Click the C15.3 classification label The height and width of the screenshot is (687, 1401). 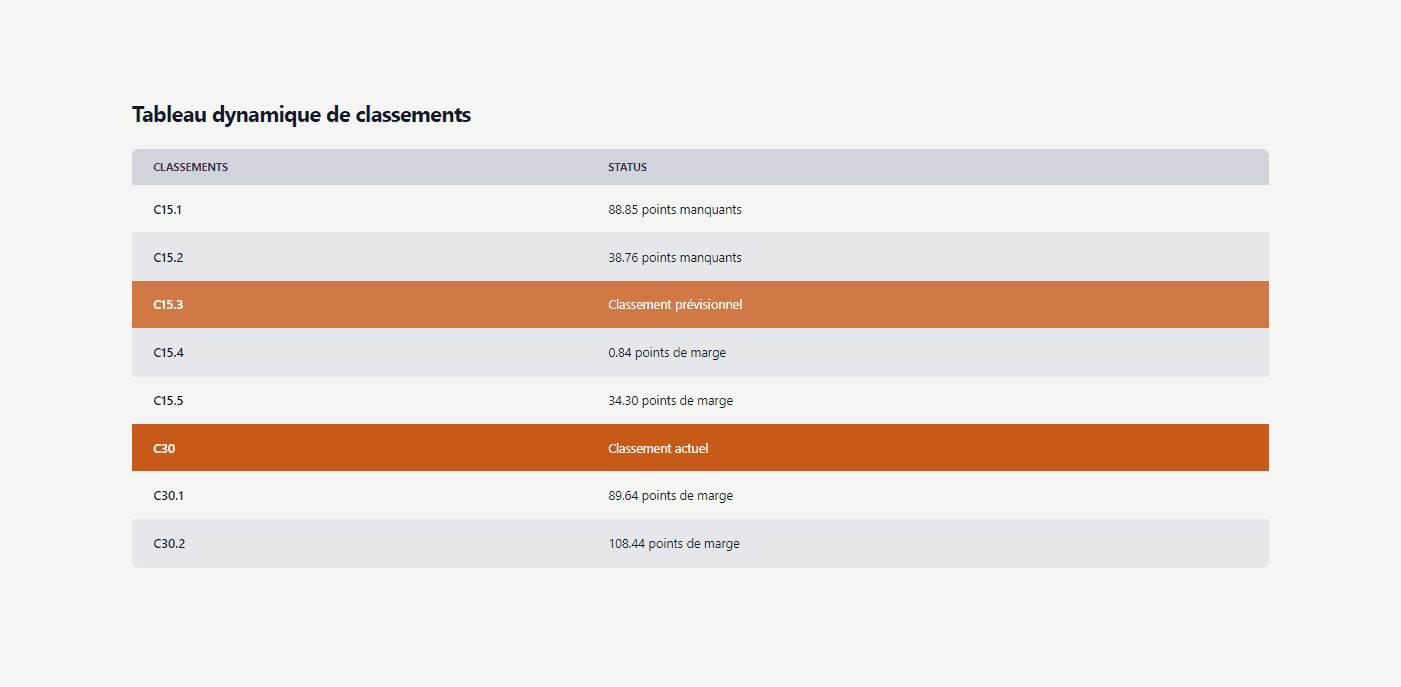coord(166,304)
